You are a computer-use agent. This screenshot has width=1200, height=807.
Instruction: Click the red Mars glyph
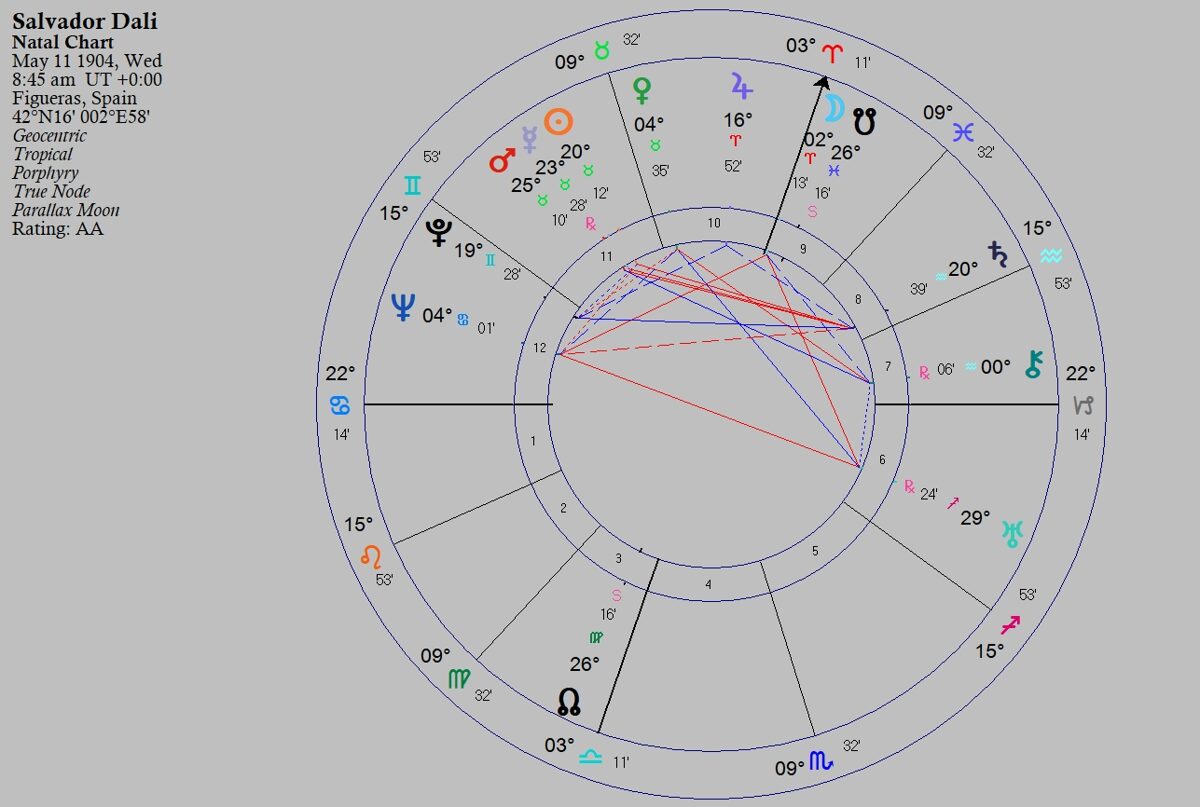point(501,161)
